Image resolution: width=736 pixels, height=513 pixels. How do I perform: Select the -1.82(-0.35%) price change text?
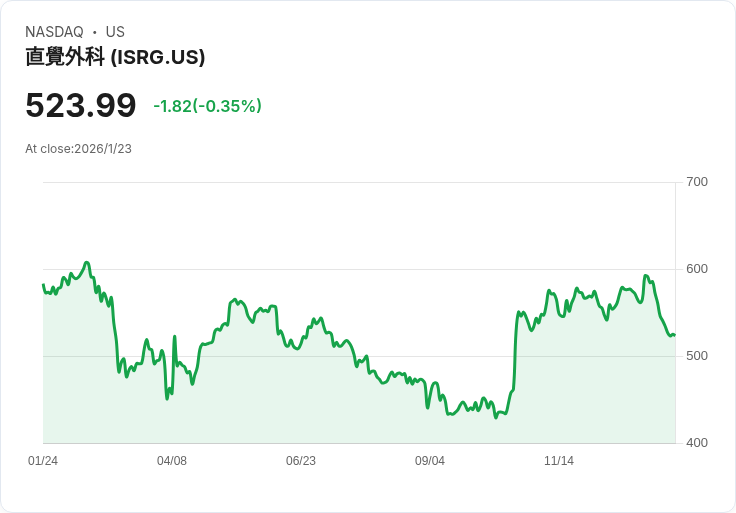click(207, 106)
